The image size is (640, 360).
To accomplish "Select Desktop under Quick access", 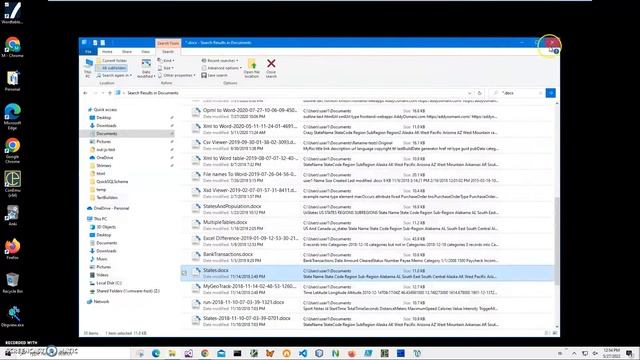I will coord(104,118).
